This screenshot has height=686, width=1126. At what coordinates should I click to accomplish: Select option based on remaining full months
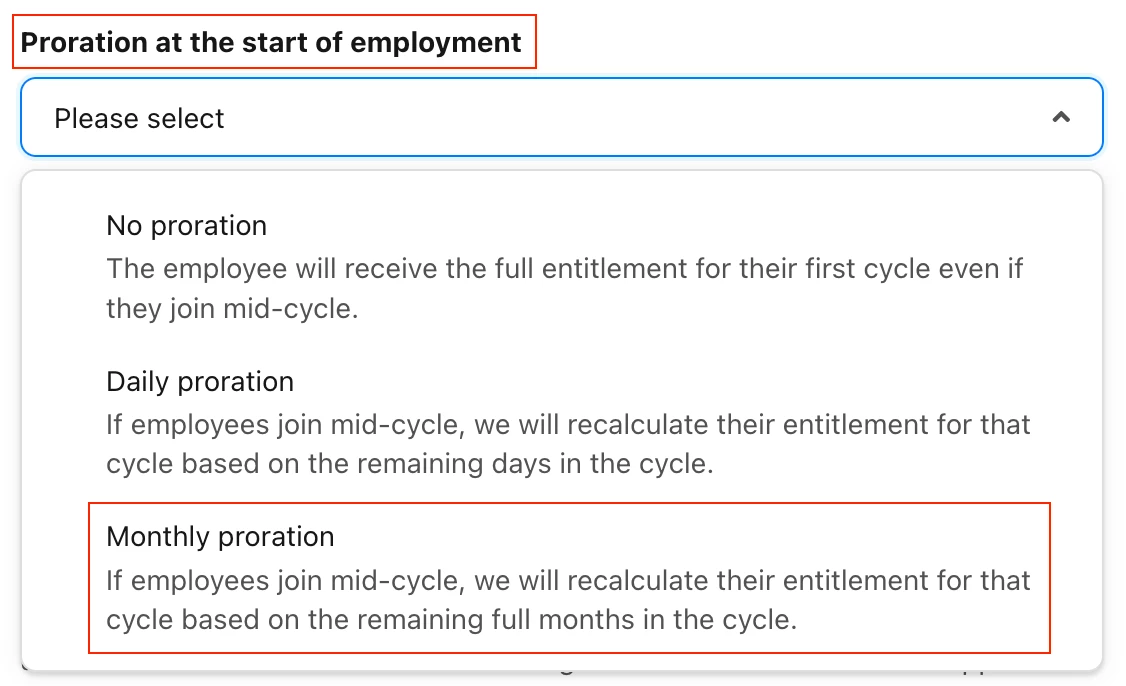tap(569, 578)
